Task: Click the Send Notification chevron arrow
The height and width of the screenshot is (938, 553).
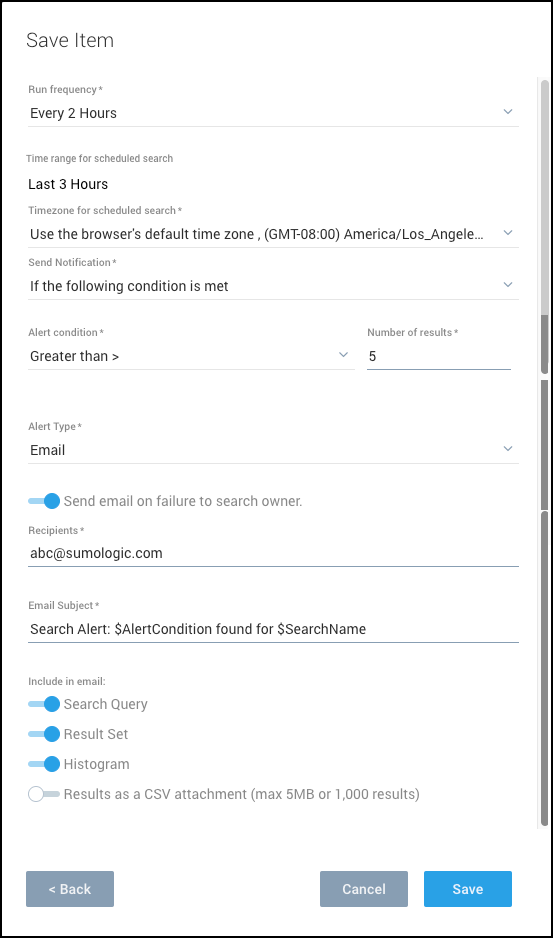Action: click(508, 285)
